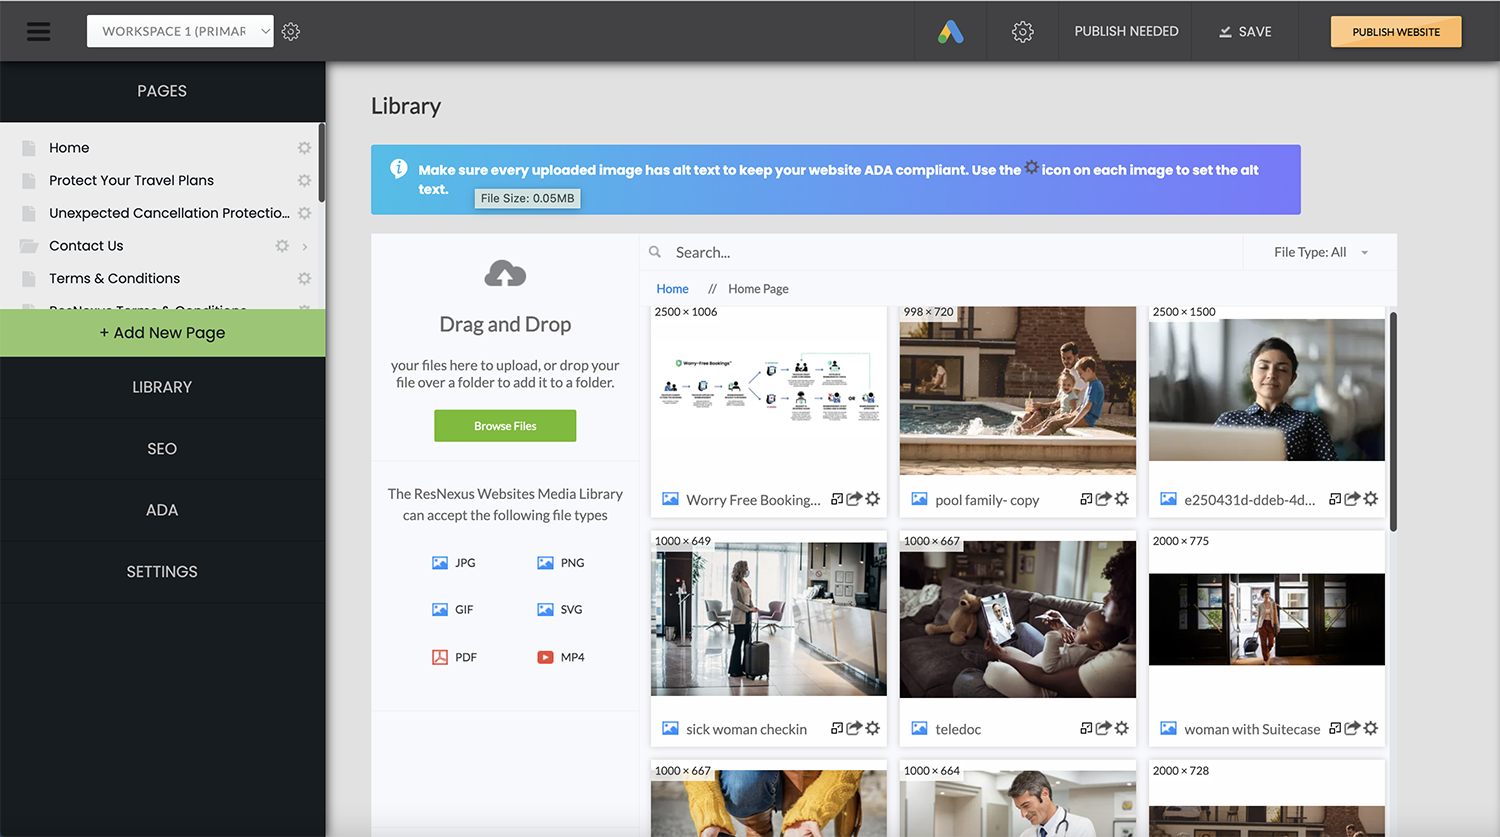Open settings gear on sick woman checkin image
The image size is (1500, 837).
click(x=873, y=729)
